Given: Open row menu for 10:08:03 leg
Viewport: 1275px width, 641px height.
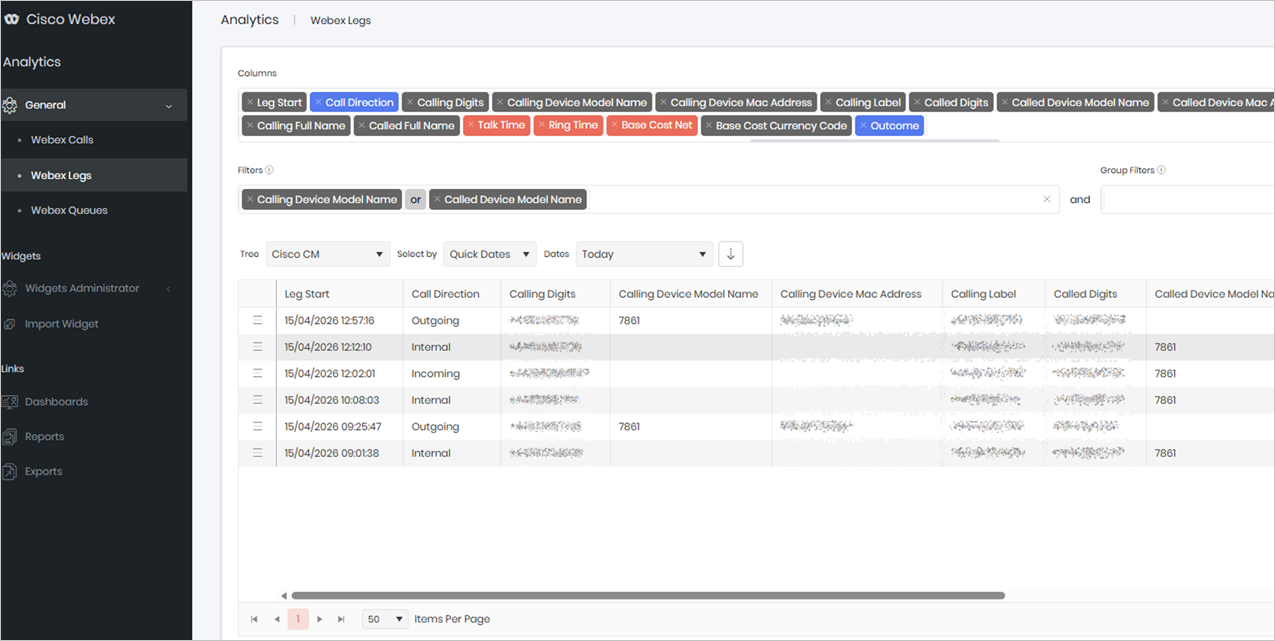Looking at the screenshot, I should click(x=257, y=400).
